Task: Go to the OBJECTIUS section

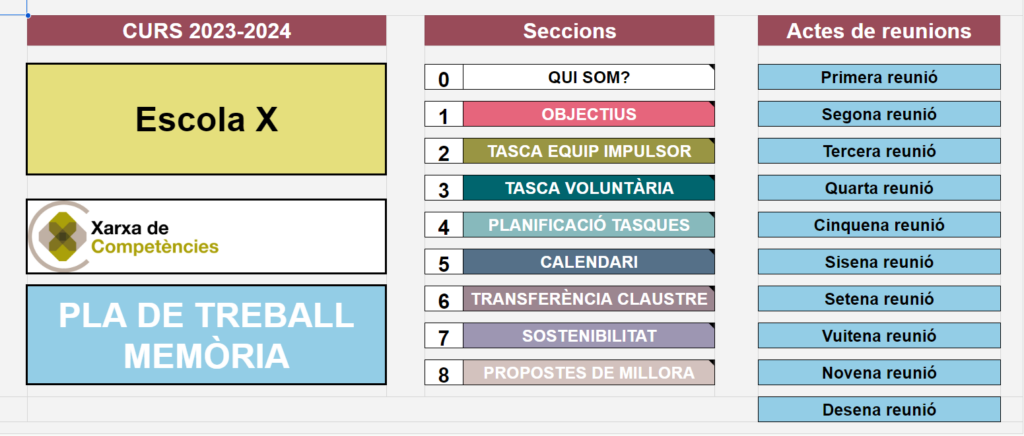Action: pyautogui.click(x=589, y=114)
